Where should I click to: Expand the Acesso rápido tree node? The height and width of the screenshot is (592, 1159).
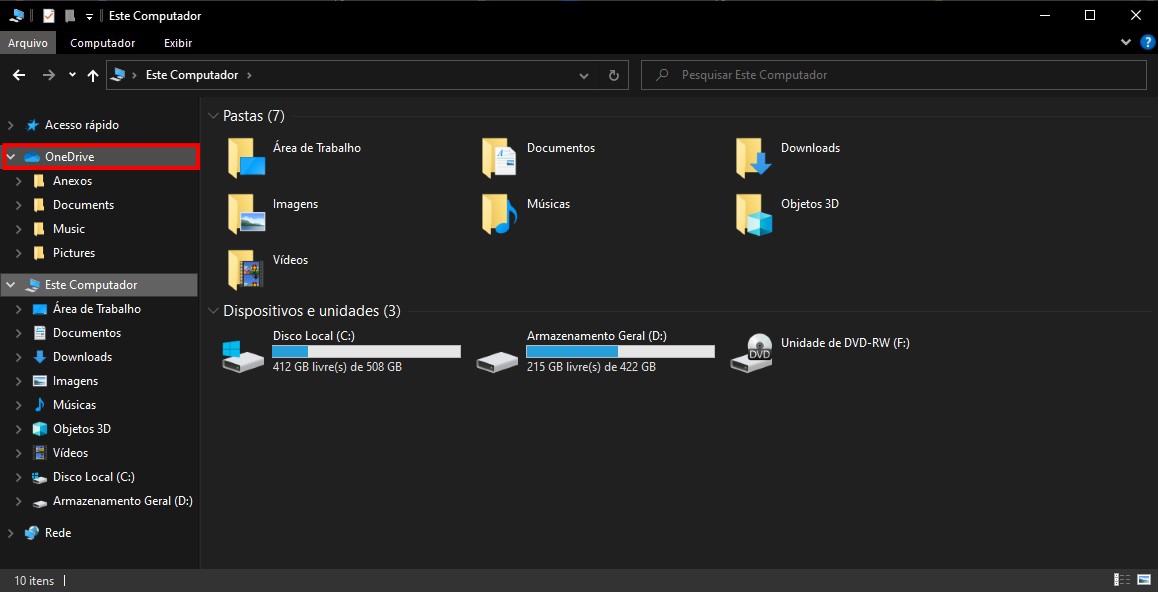[10, 125]
